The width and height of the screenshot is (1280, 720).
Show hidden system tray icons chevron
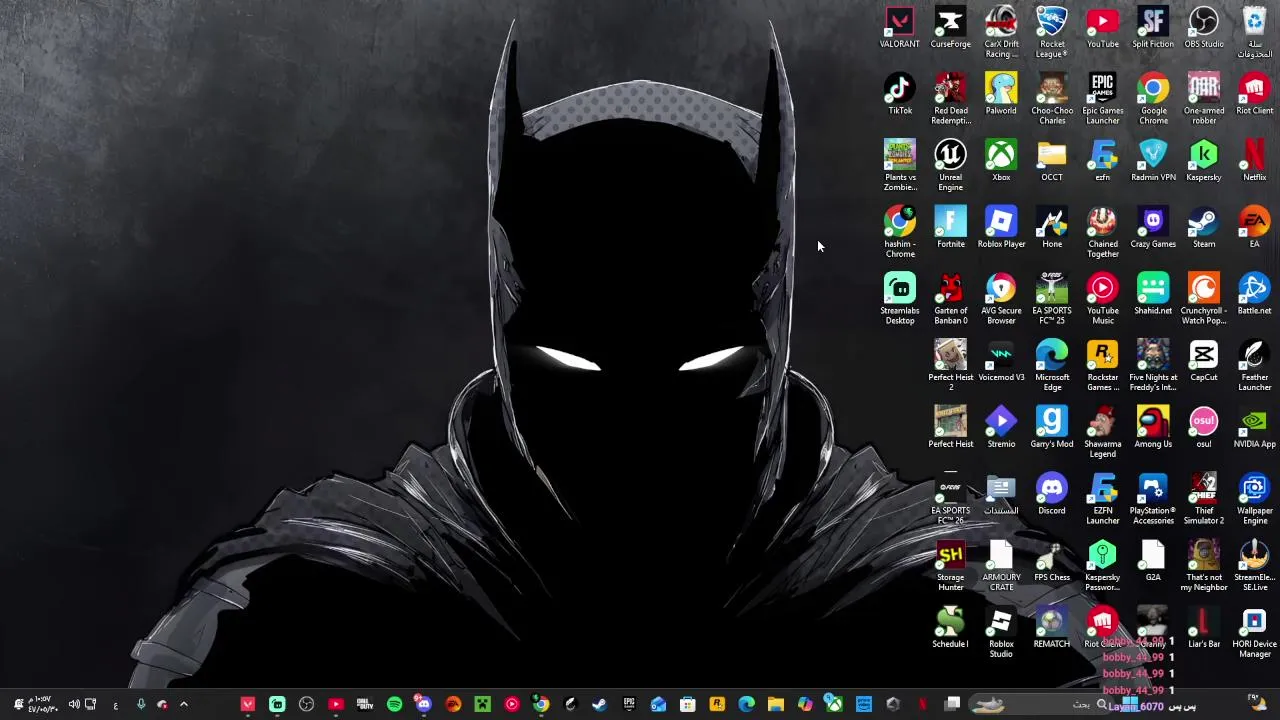coord(183,704)
